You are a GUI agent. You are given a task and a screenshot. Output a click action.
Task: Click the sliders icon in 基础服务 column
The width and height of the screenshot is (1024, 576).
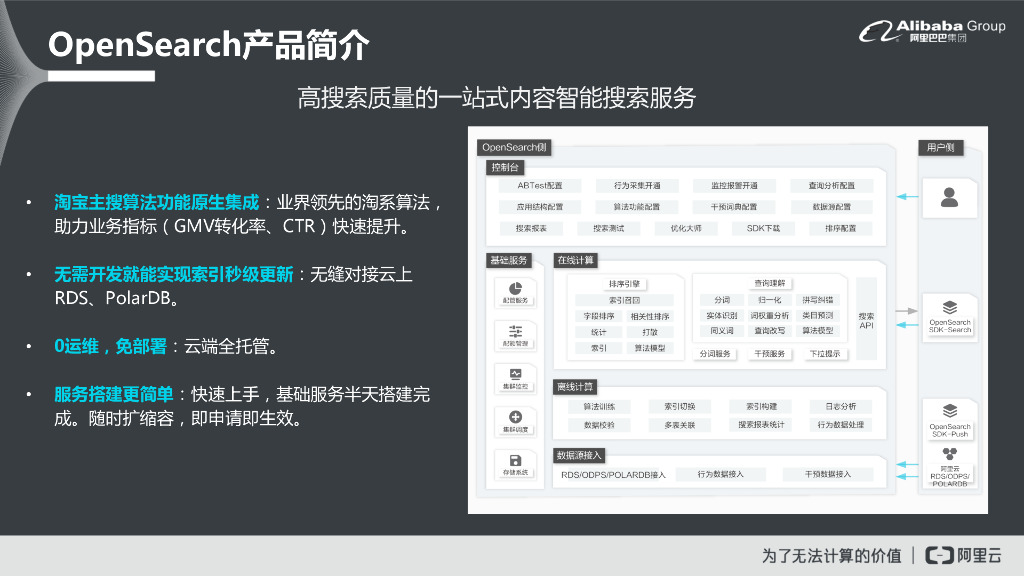[x=515, y=332]
